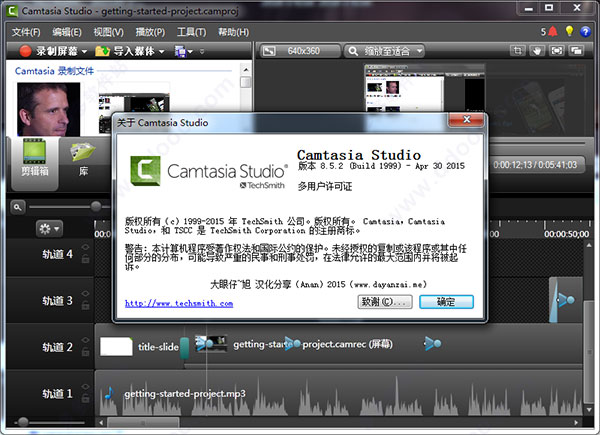Screen dimensions: 600x435
Task: Open the Clip Bin (剪辑箱) tab
Action: tap(35, 163)
